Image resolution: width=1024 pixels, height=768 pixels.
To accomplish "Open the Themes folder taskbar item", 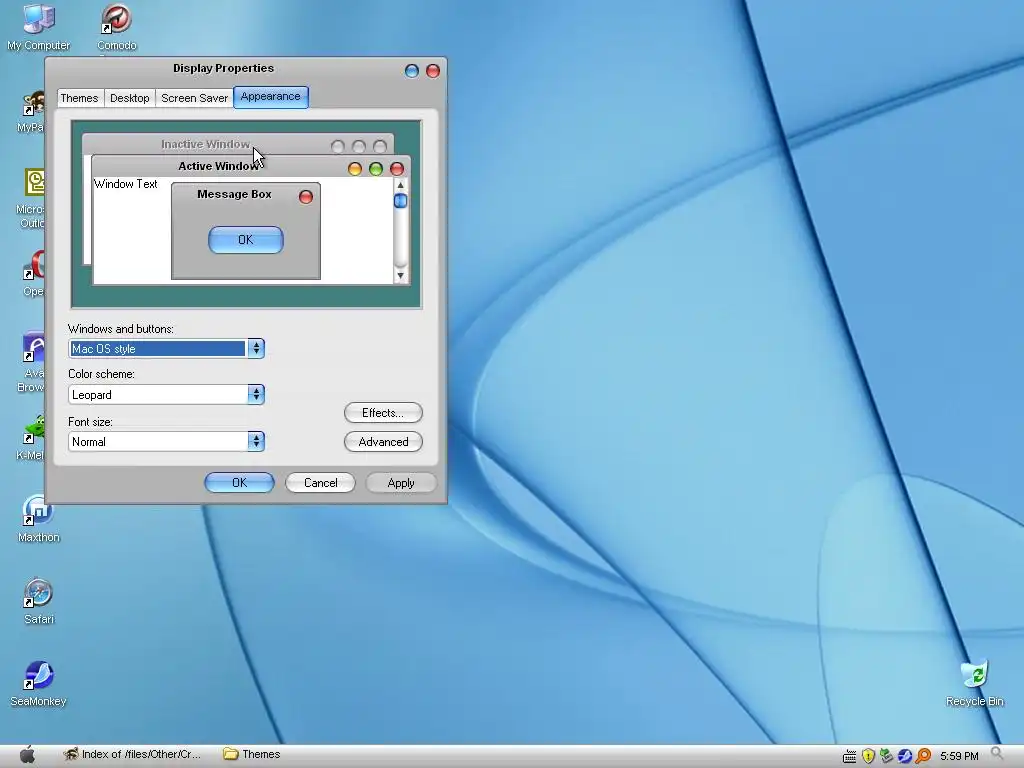I will [252, 754].
